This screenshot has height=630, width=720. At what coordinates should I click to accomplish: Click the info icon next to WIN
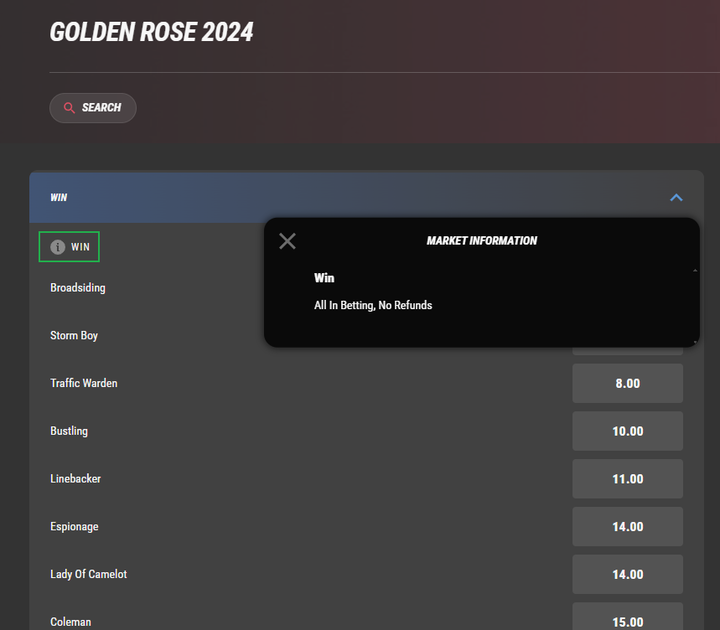pos(57,247)
